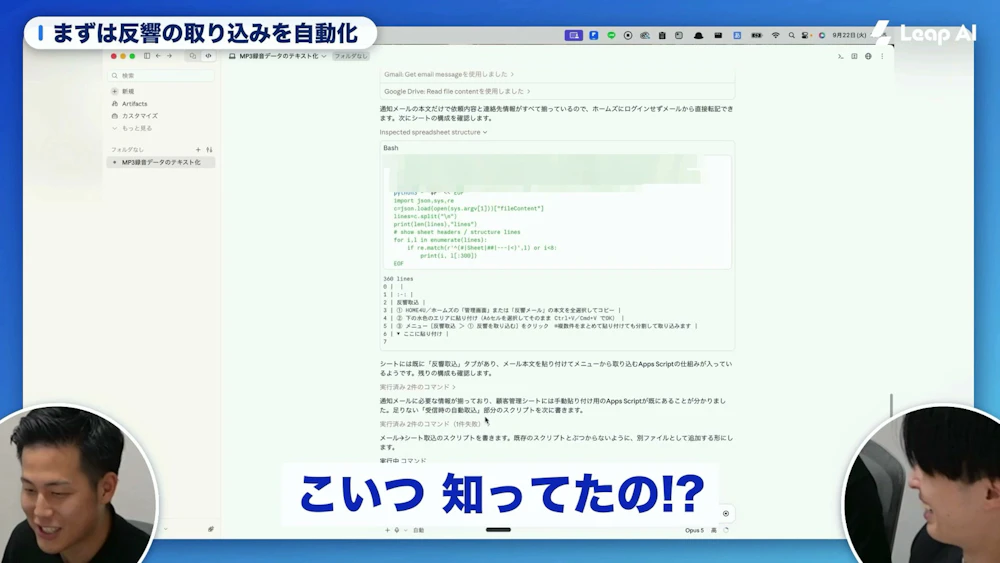Open the Opus 5 model selector
Screen dimensions: 1000x563
click(x=695, y=530)
